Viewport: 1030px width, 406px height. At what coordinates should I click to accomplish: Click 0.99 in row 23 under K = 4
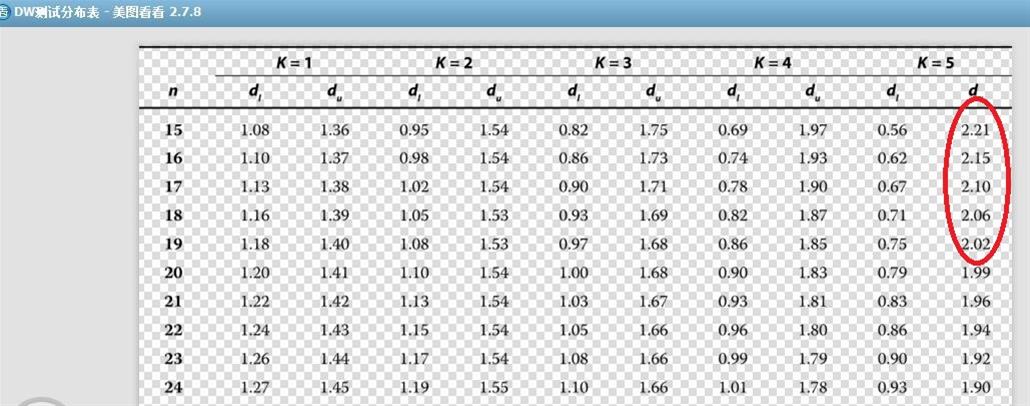[733, 359]
